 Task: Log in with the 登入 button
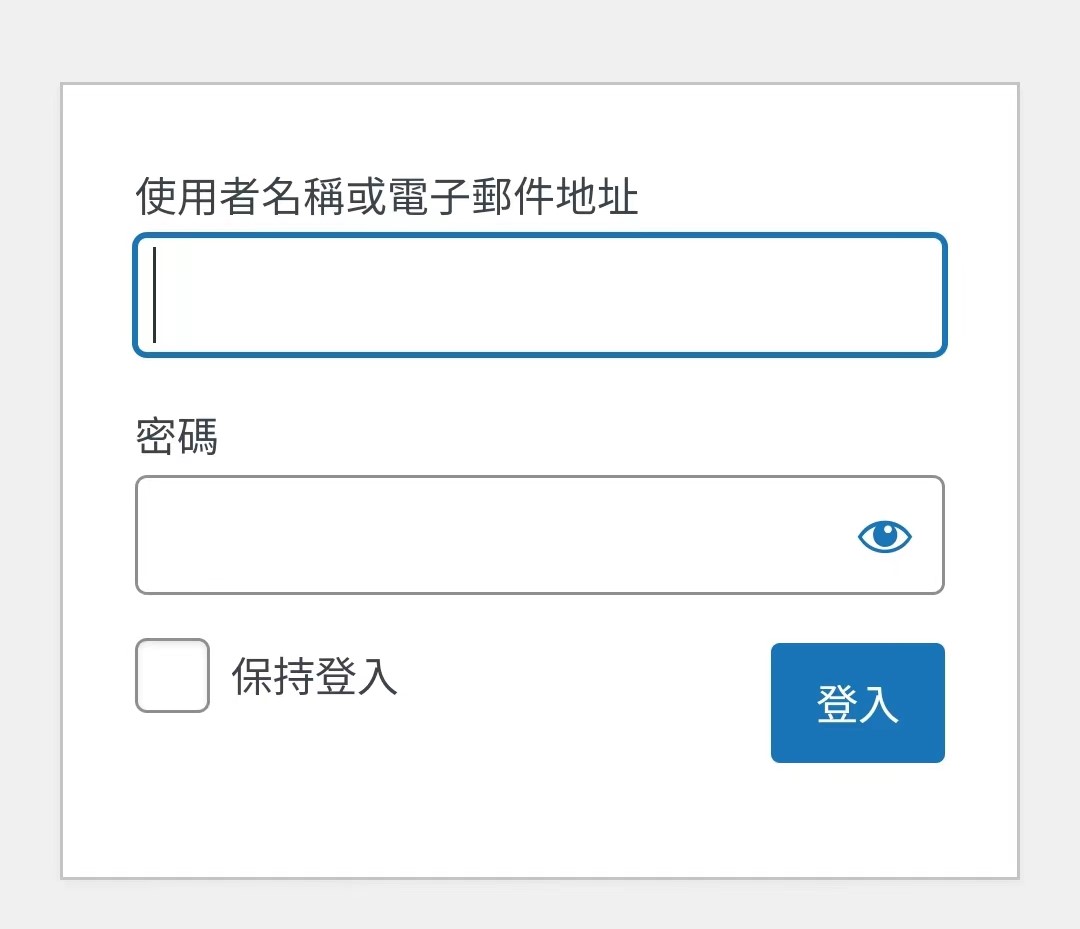857,703
